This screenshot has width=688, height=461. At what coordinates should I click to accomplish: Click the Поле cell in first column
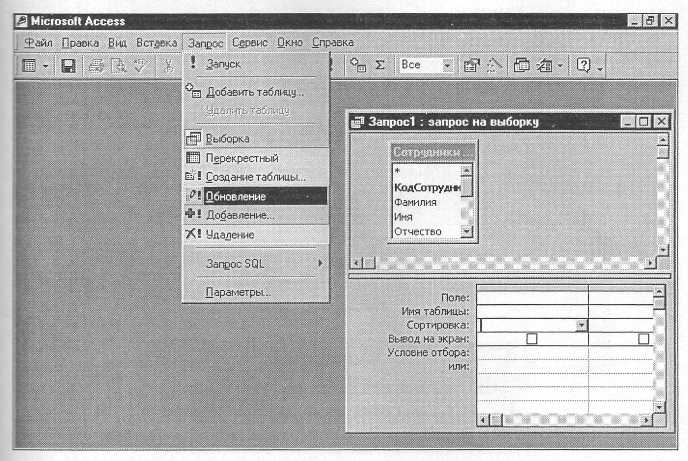pyautogui.click(x=532, y=298)
